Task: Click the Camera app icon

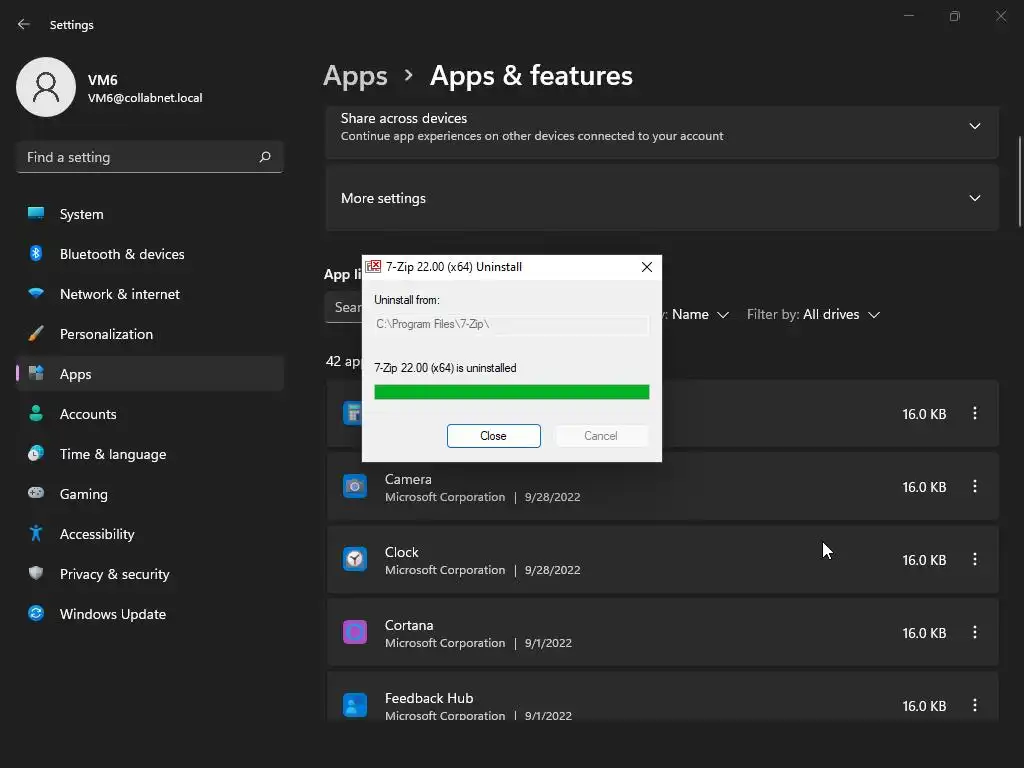Action: [x=355, y=487]
